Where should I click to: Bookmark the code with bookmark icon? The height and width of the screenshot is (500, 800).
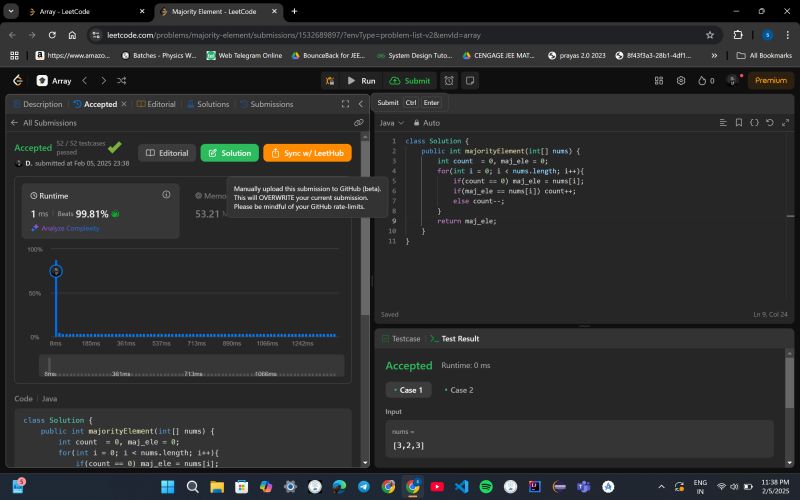[x=739, y=122]
